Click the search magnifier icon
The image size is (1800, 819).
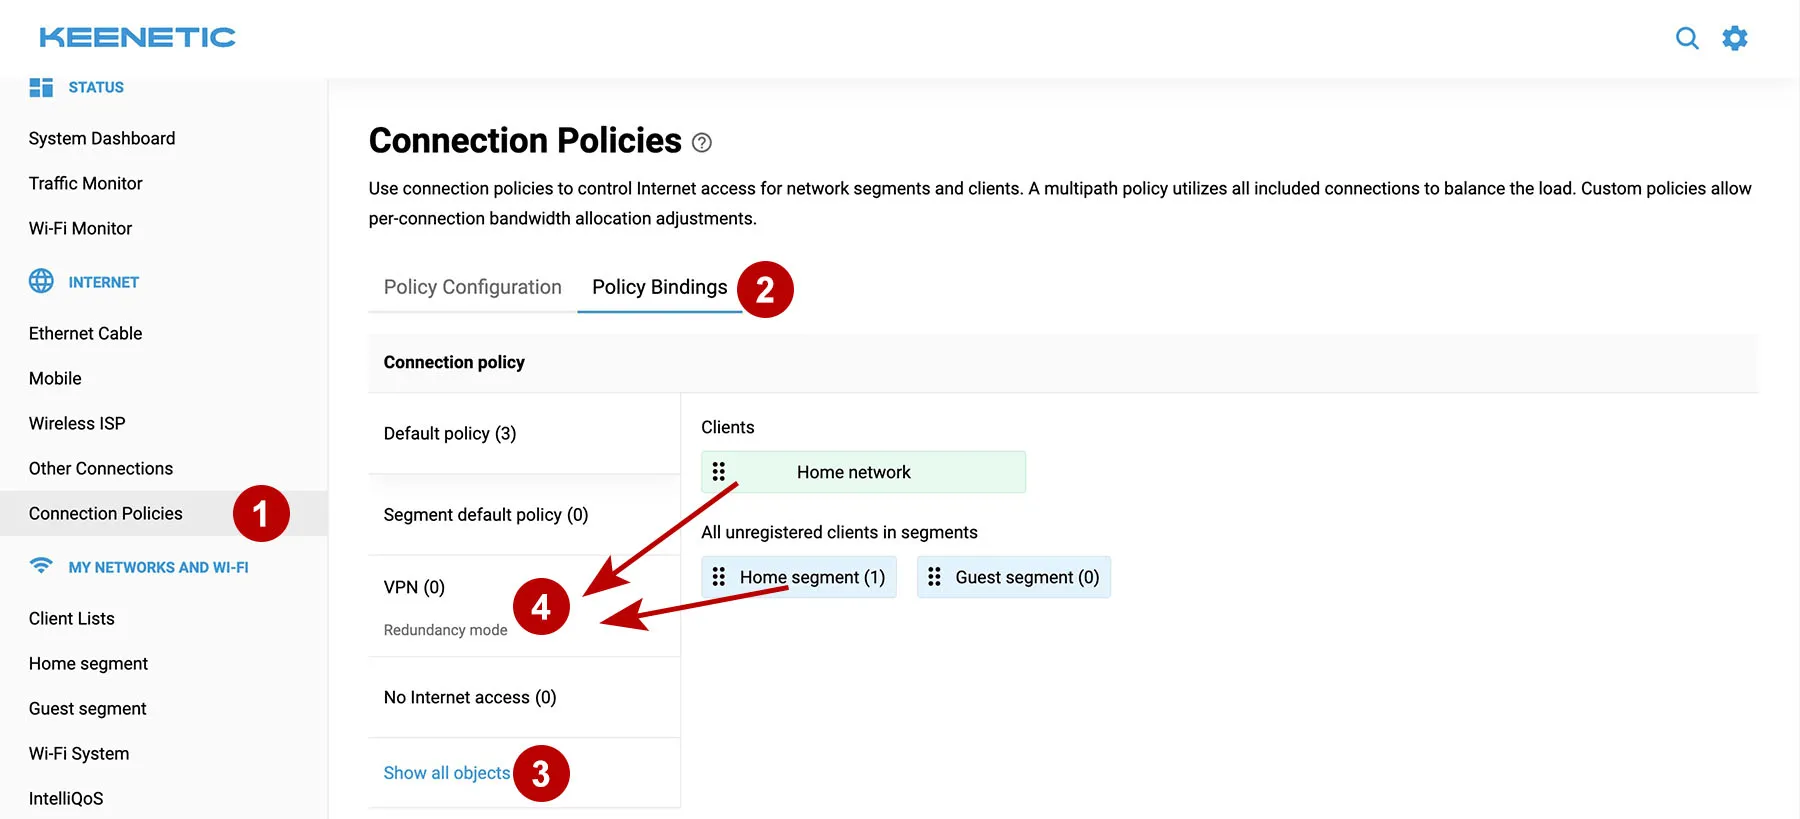click(x=1687, y=38)
